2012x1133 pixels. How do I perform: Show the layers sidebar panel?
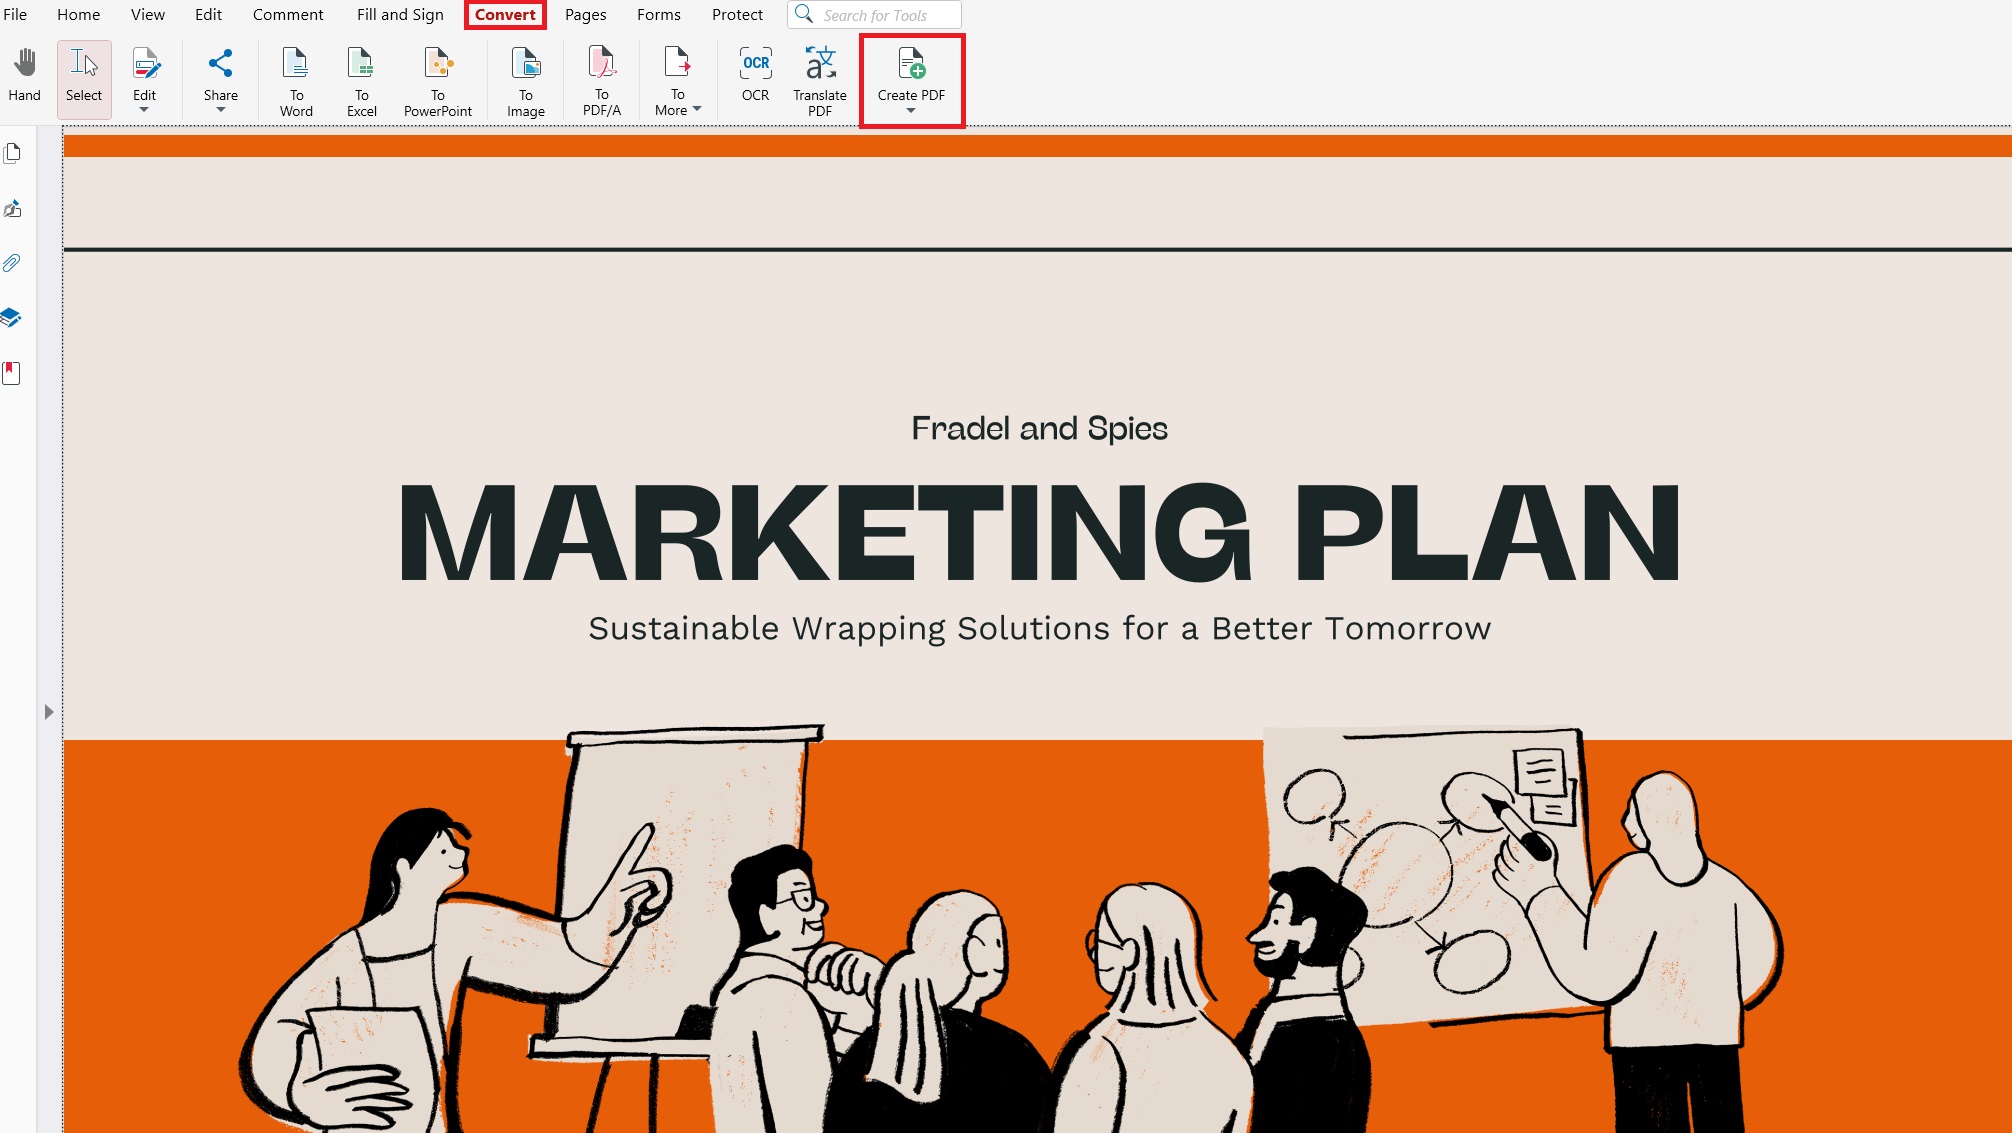[x=12, y=318]
